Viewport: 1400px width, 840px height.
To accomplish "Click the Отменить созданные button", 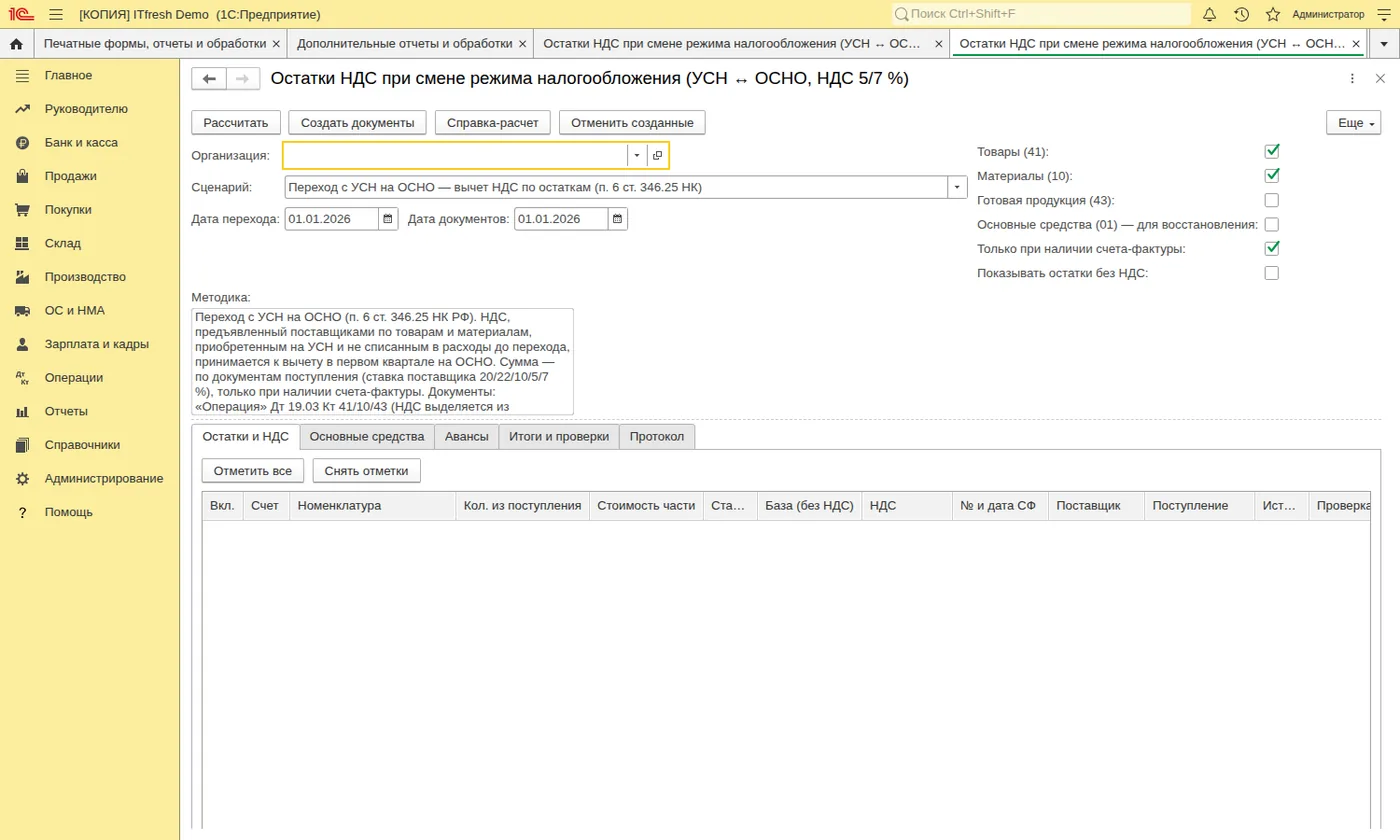I will [x=632, y=122].
